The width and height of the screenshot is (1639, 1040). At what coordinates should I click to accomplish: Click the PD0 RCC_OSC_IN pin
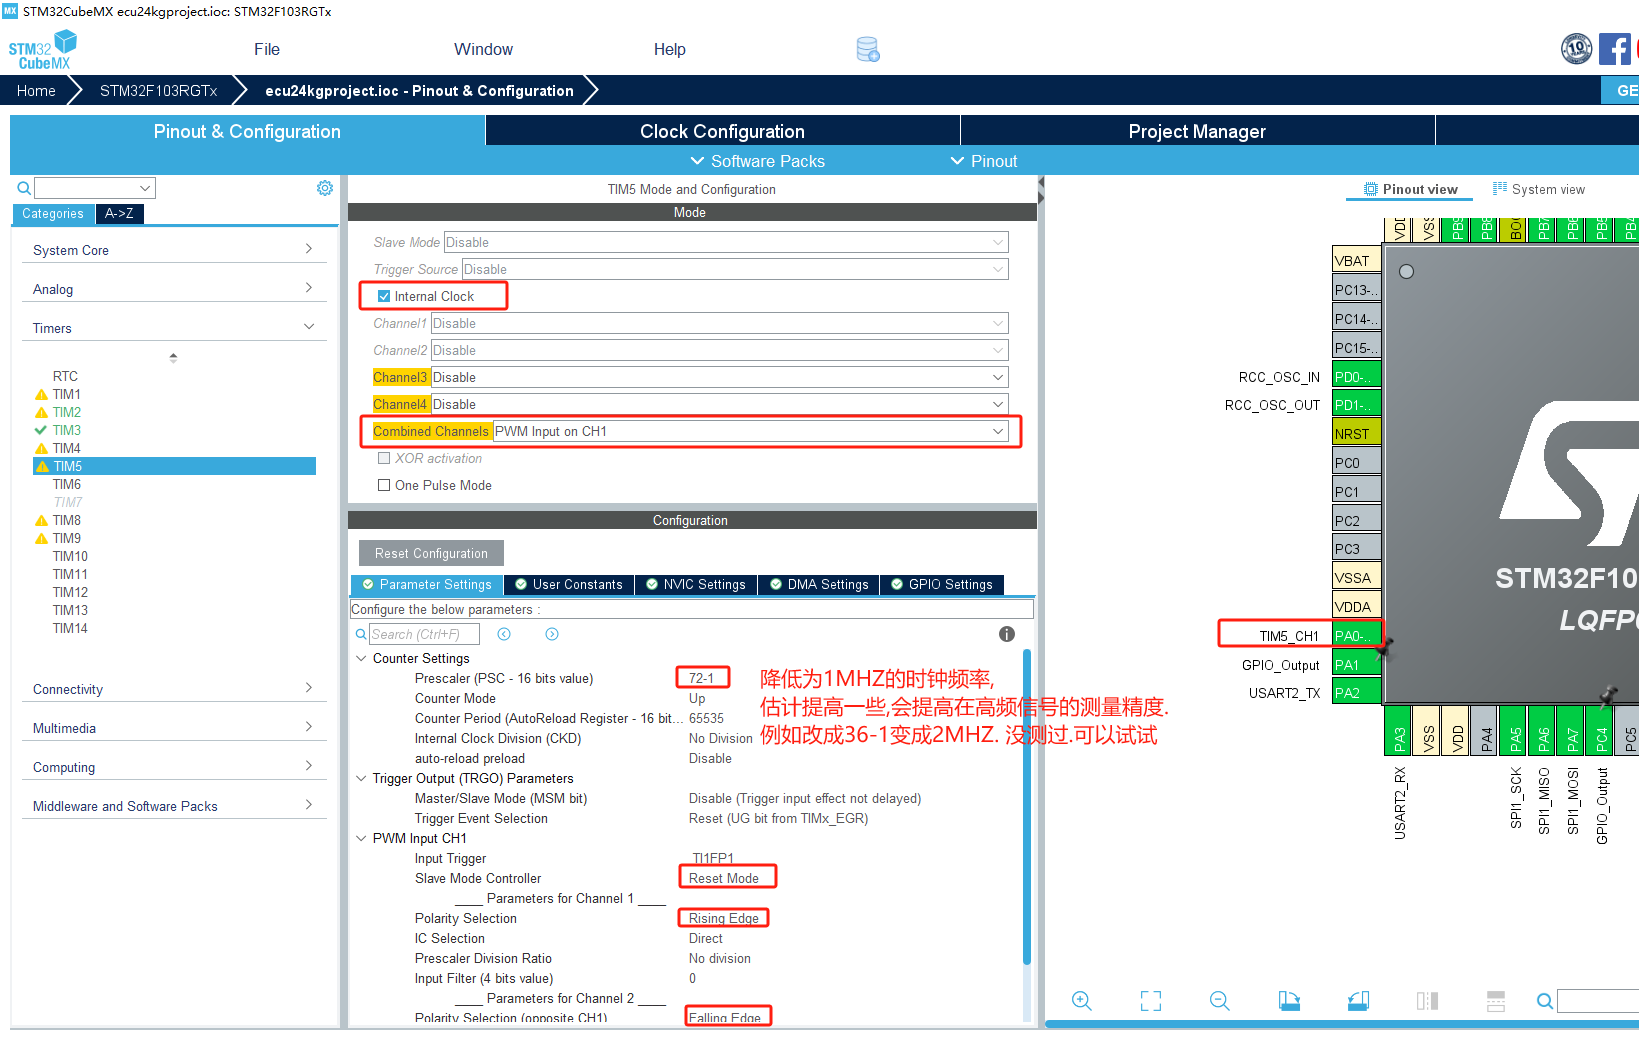[1357, 377]
